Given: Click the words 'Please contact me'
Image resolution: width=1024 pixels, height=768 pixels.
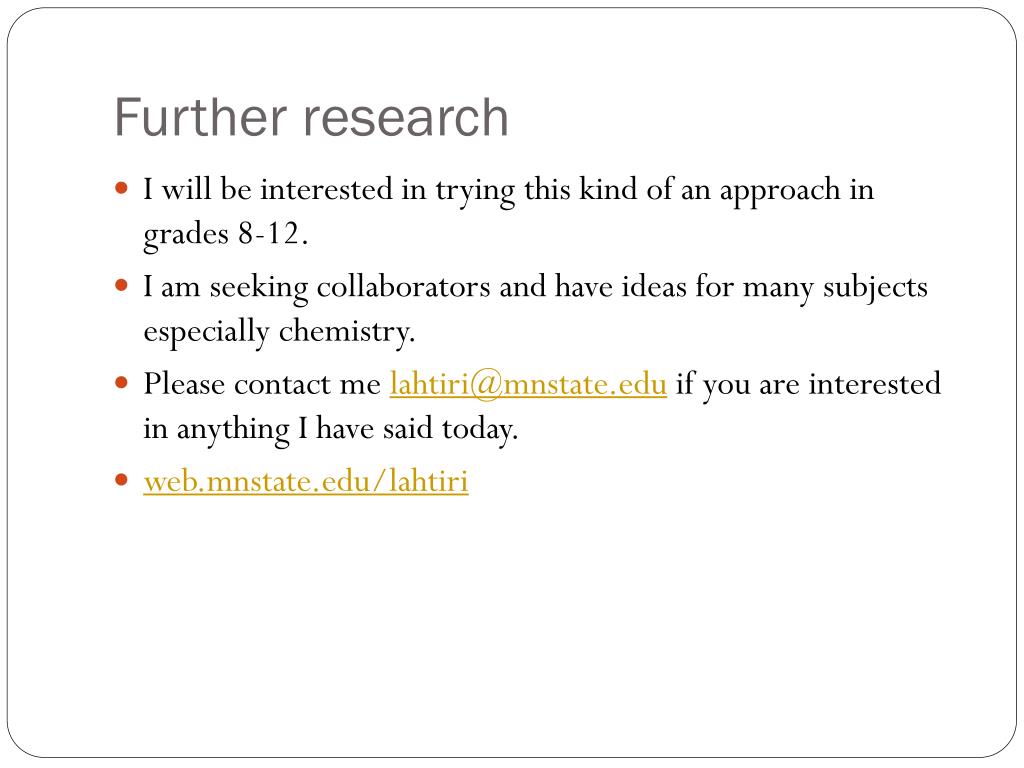Looking at the screenshot, I should pos(262,384).
